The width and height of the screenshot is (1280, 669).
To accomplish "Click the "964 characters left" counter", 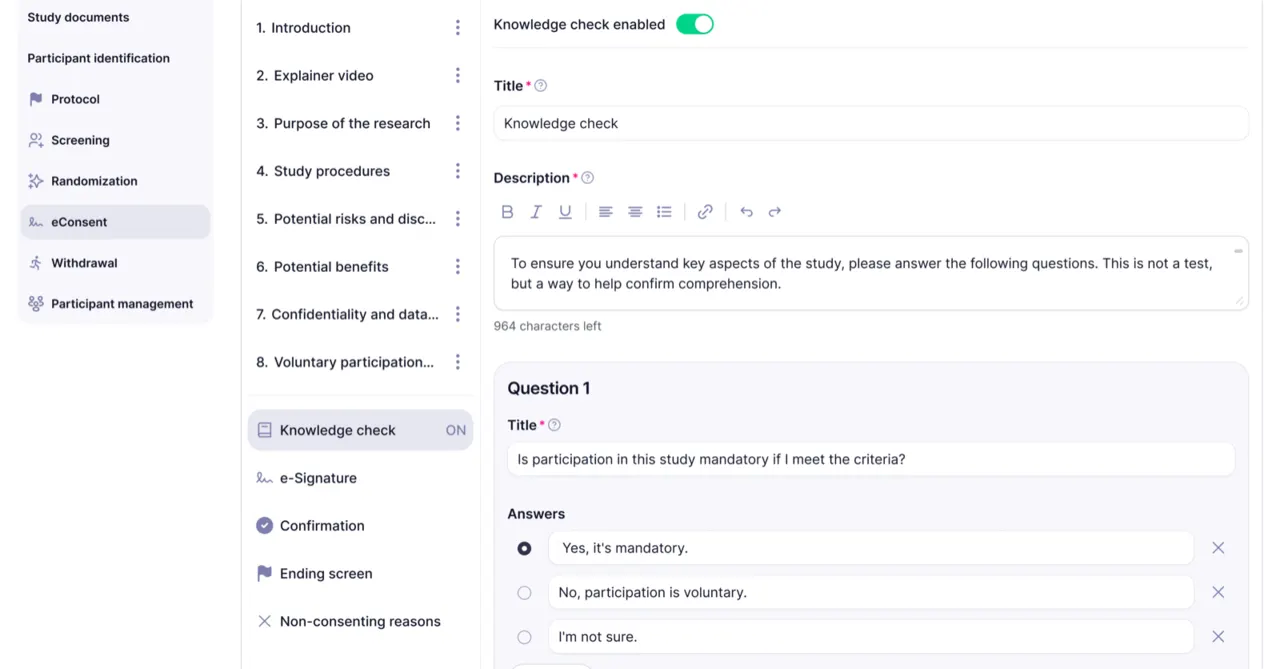I will [547, 326].
